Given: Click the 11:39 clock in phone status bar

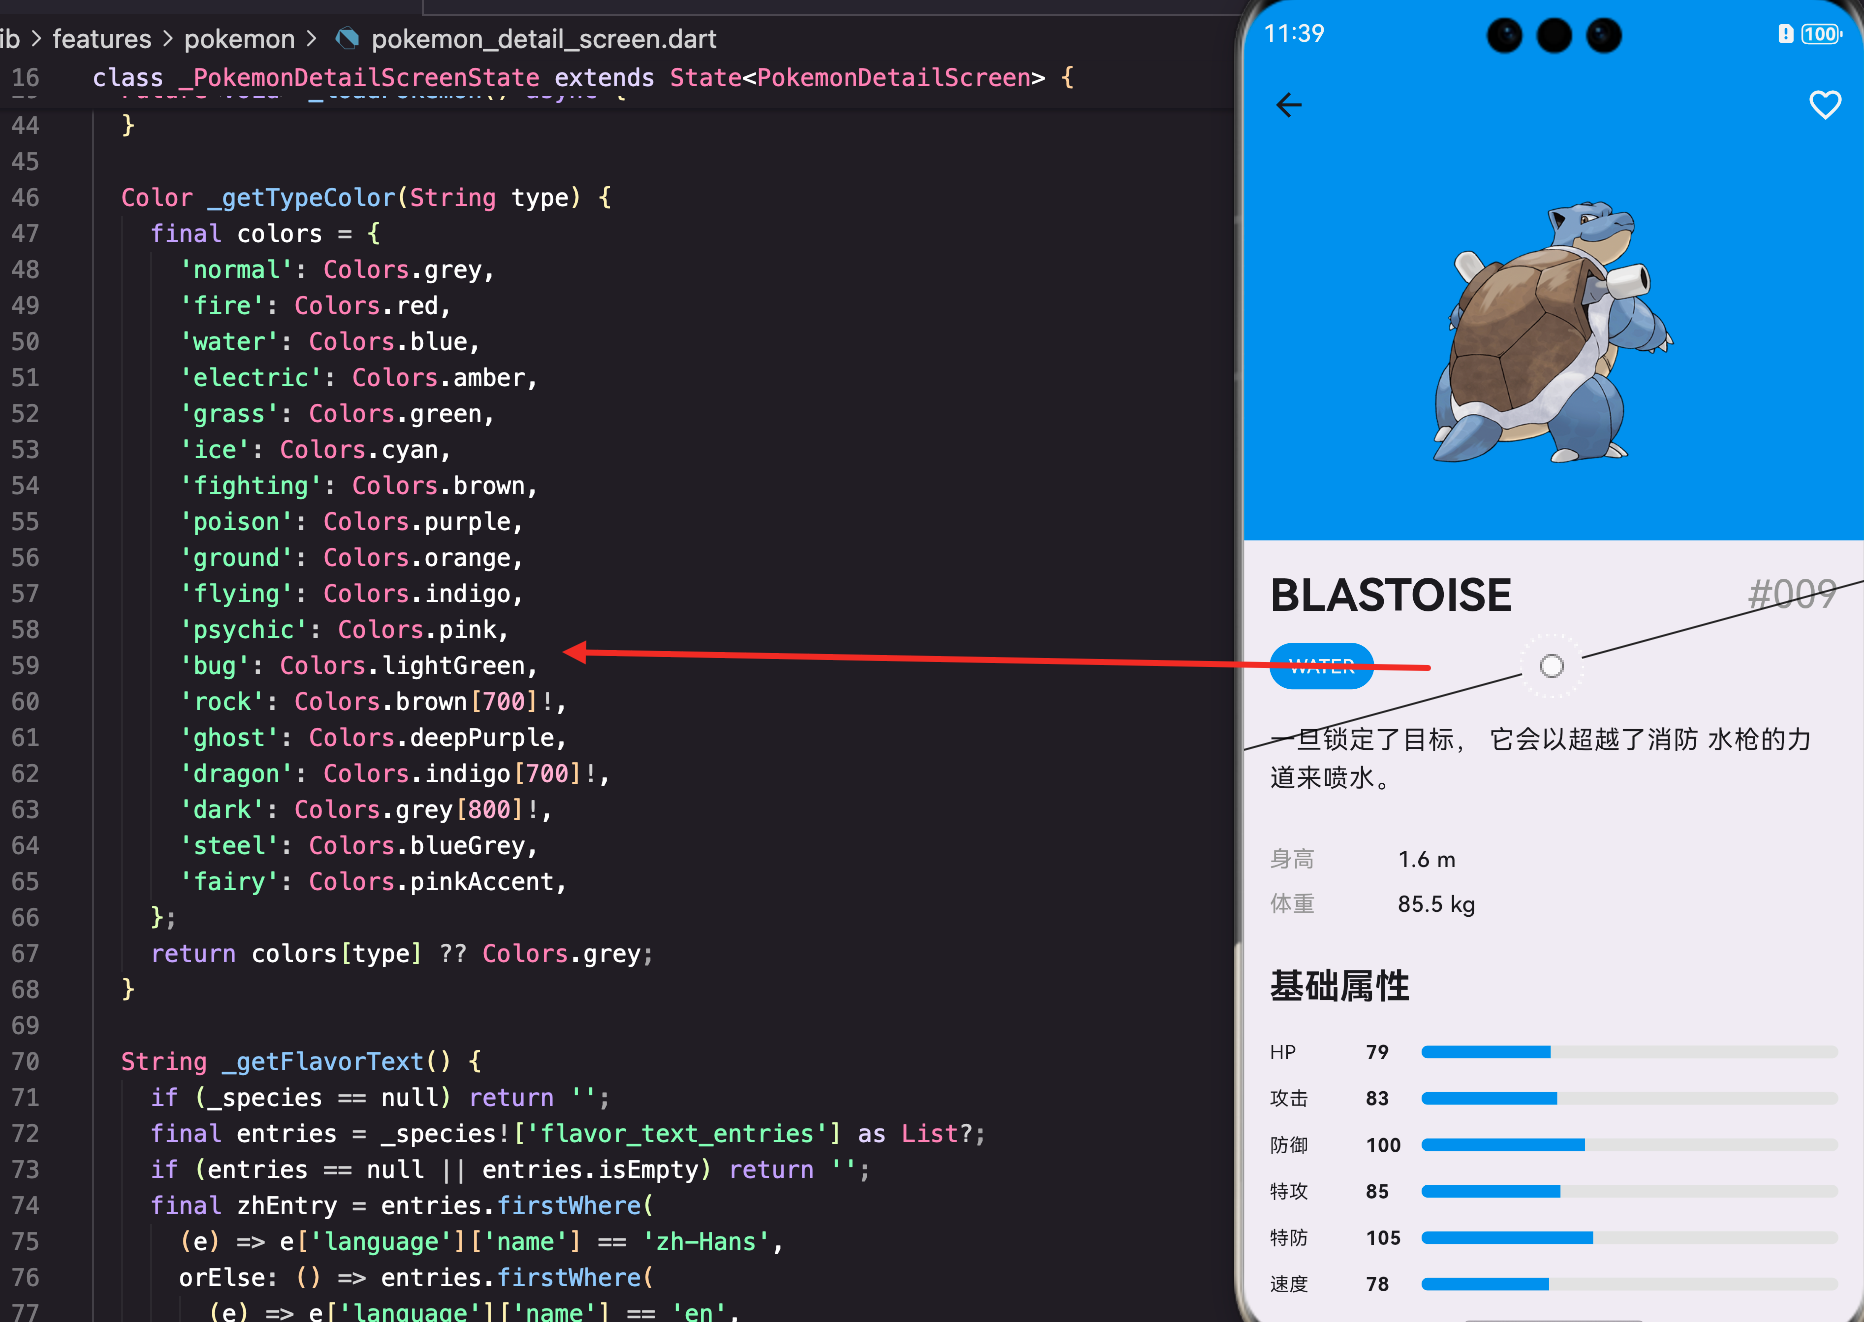Looking at the screenshot, I should coord(1294,34).
